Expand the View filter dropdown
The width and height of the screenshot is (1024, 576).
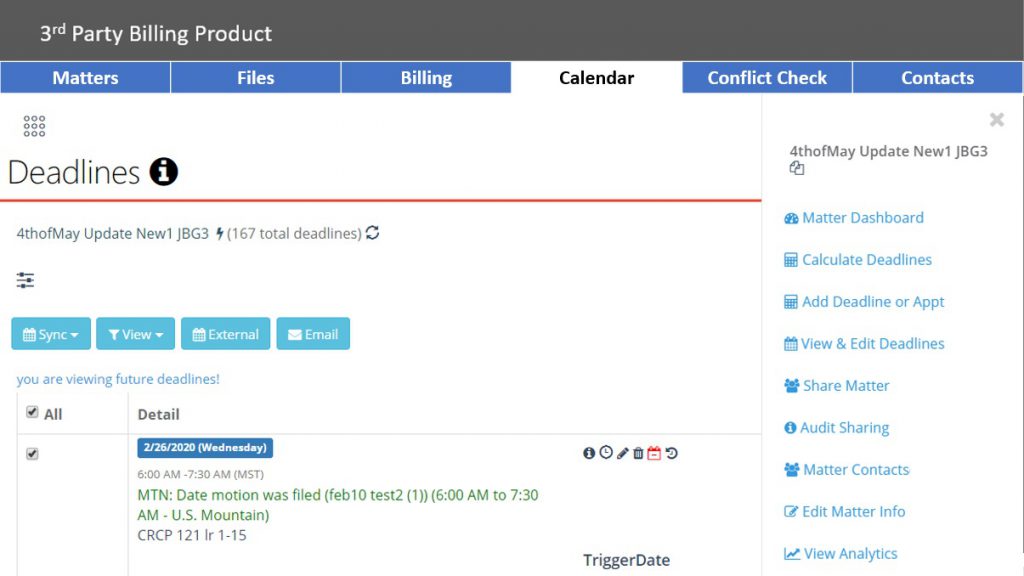tap(135, 334)
